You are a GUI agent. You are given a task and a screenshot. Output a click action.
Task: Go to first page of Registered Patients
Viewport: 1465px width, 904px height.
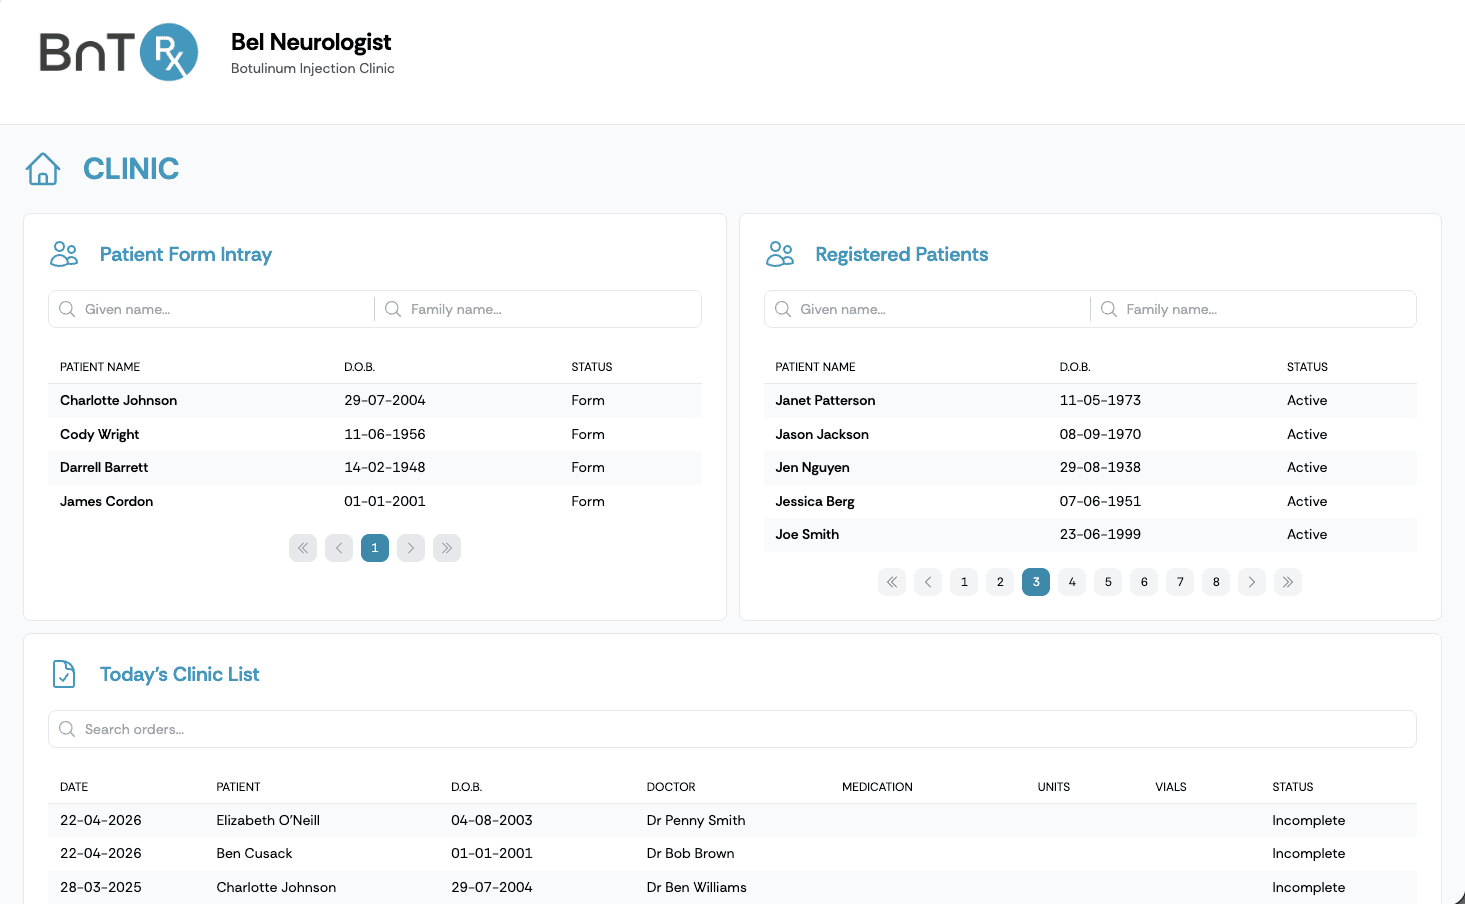tap(892, 582)
